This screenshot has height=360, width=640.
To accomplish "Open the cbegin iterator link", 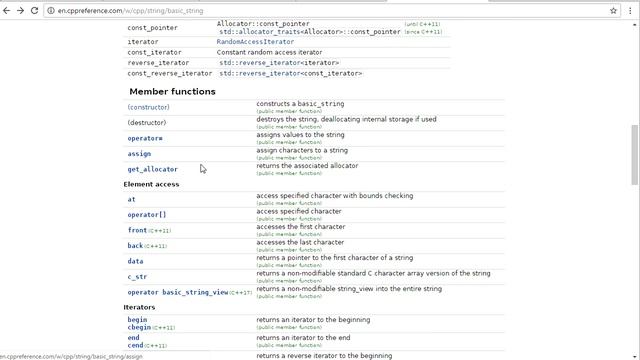I will point(139,327).
